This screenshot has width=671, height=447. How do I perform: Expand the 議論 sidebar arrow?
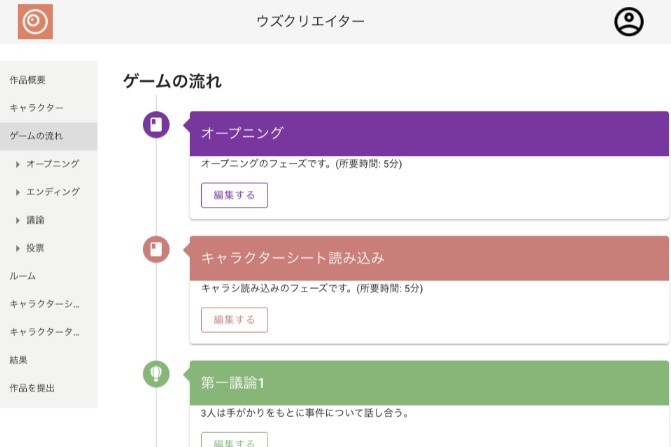click(x=18, y=219)
